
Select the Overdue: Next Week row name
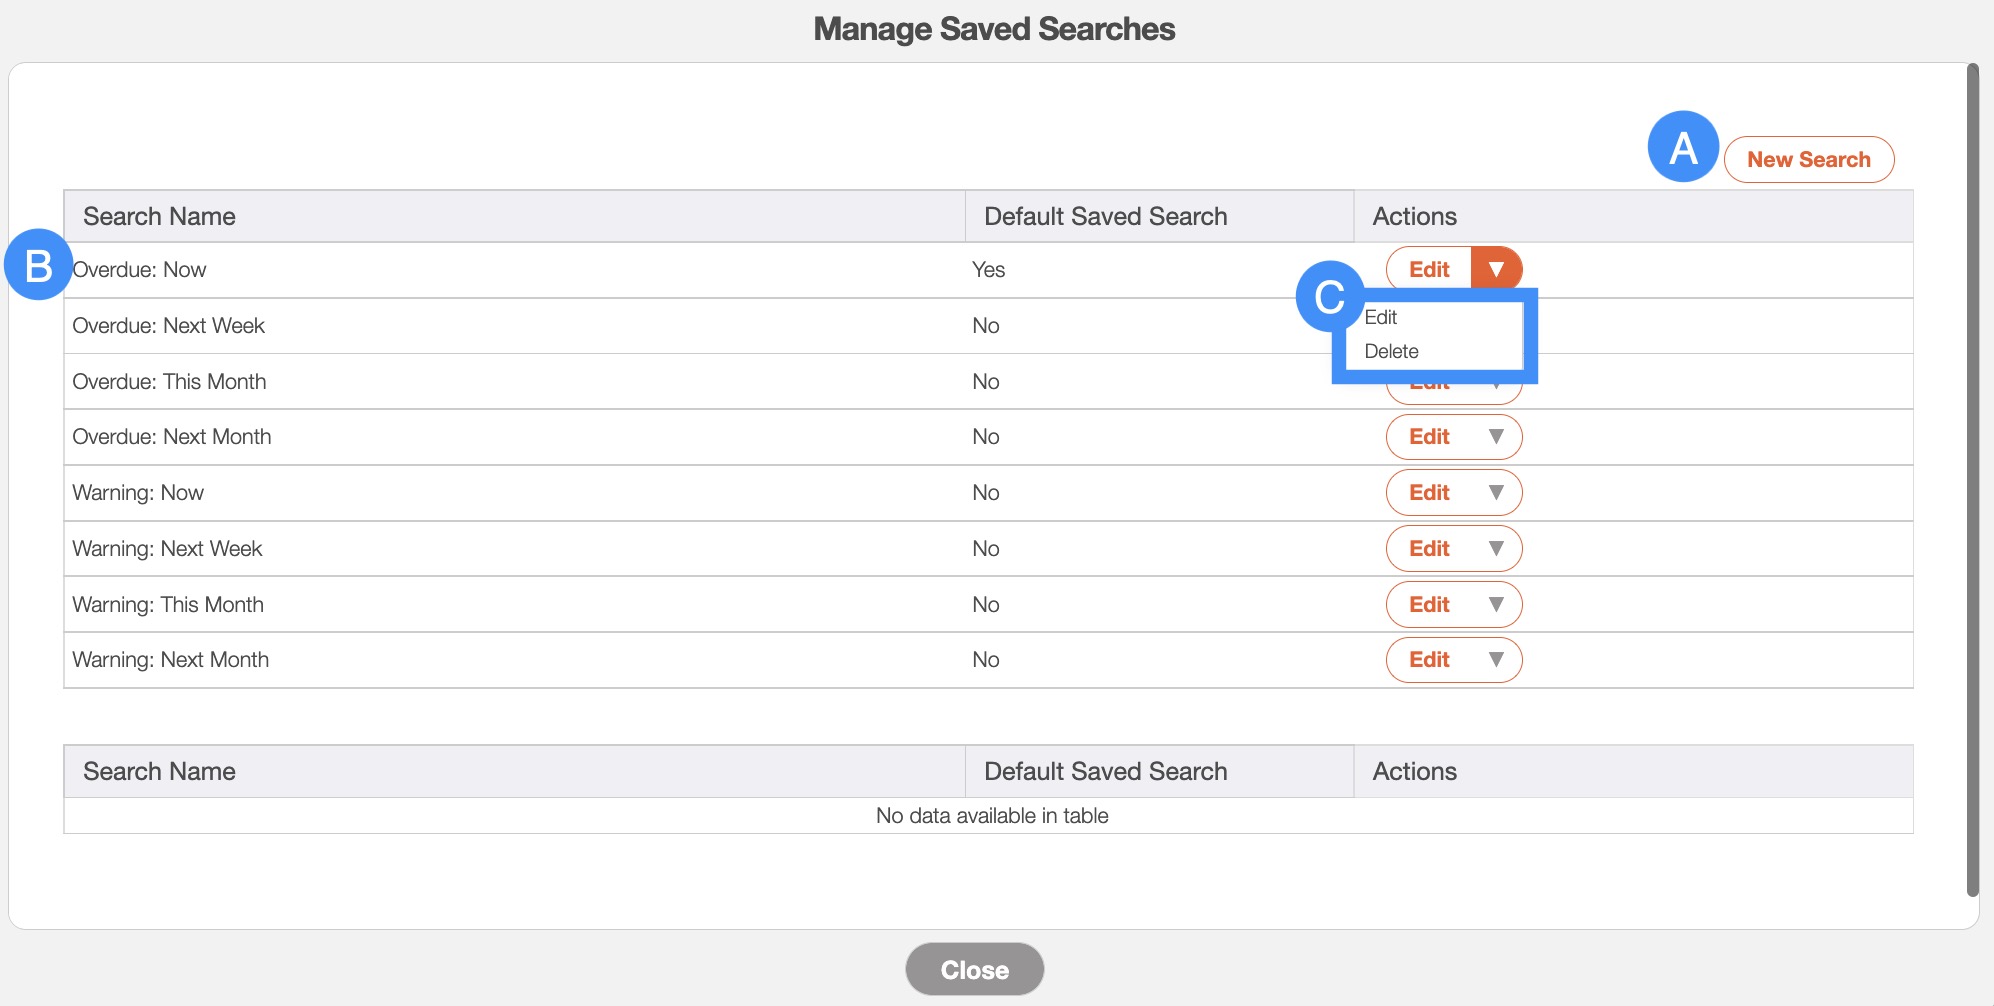pyautogui.click(x=168, y=326)
